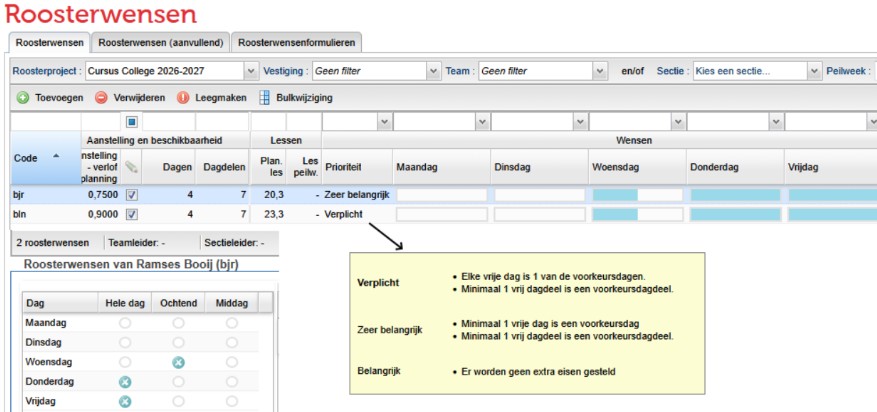This screenshot has height=412, width=877.
Task: Click the green Toevoegen plus icon
Action: pos(22,98)
